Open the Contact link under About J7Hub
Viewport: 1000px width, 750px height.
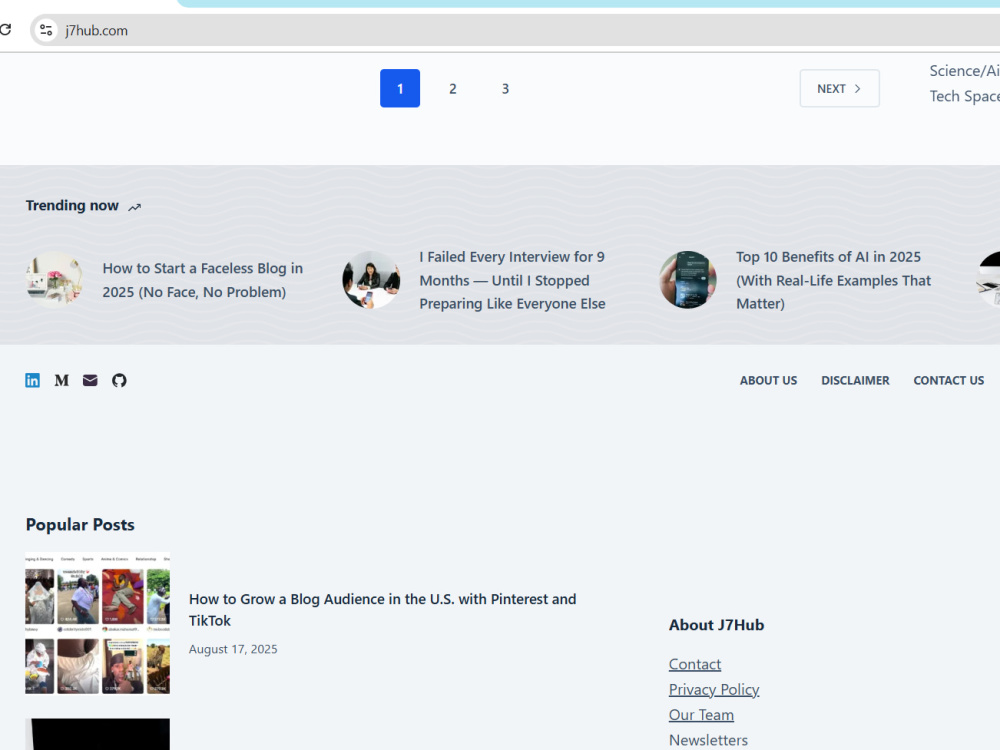[695, 665]
